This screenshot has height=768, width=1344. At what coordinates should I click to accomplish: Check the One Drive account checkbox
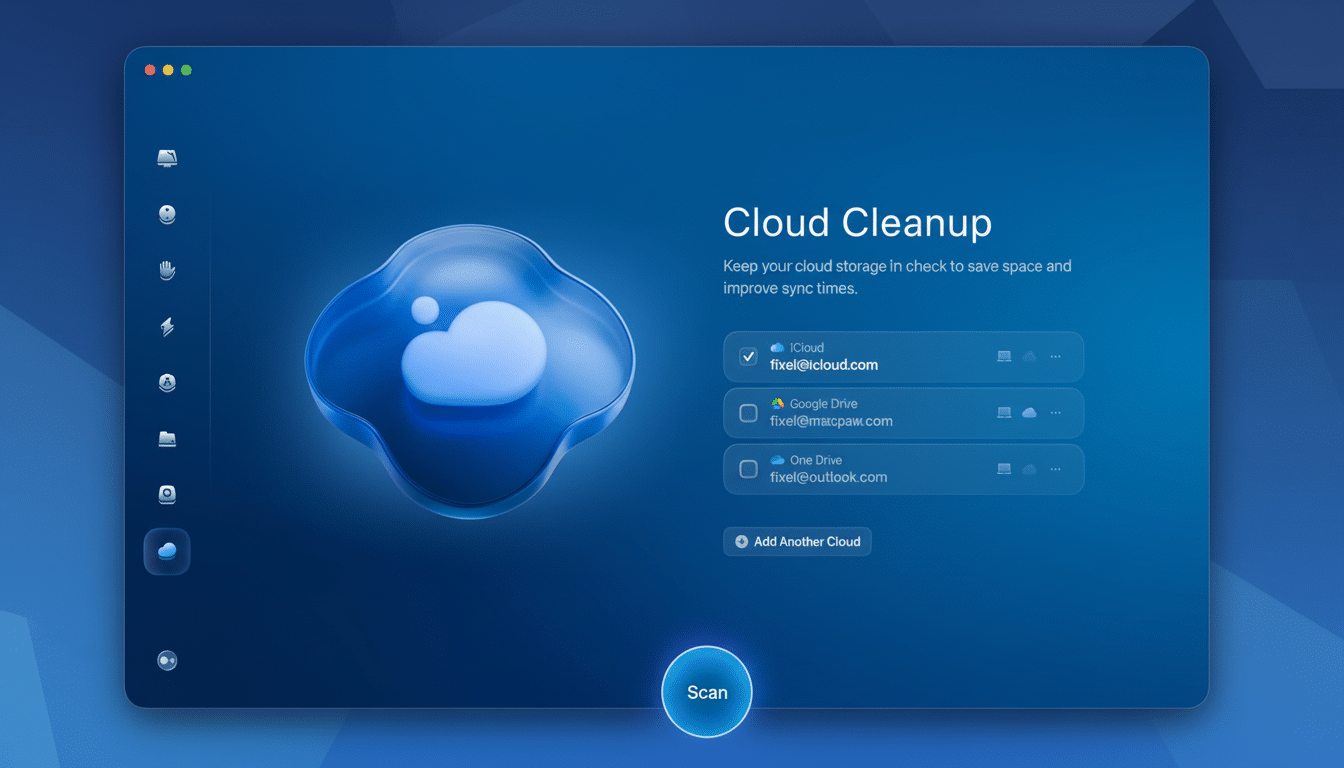747,469
